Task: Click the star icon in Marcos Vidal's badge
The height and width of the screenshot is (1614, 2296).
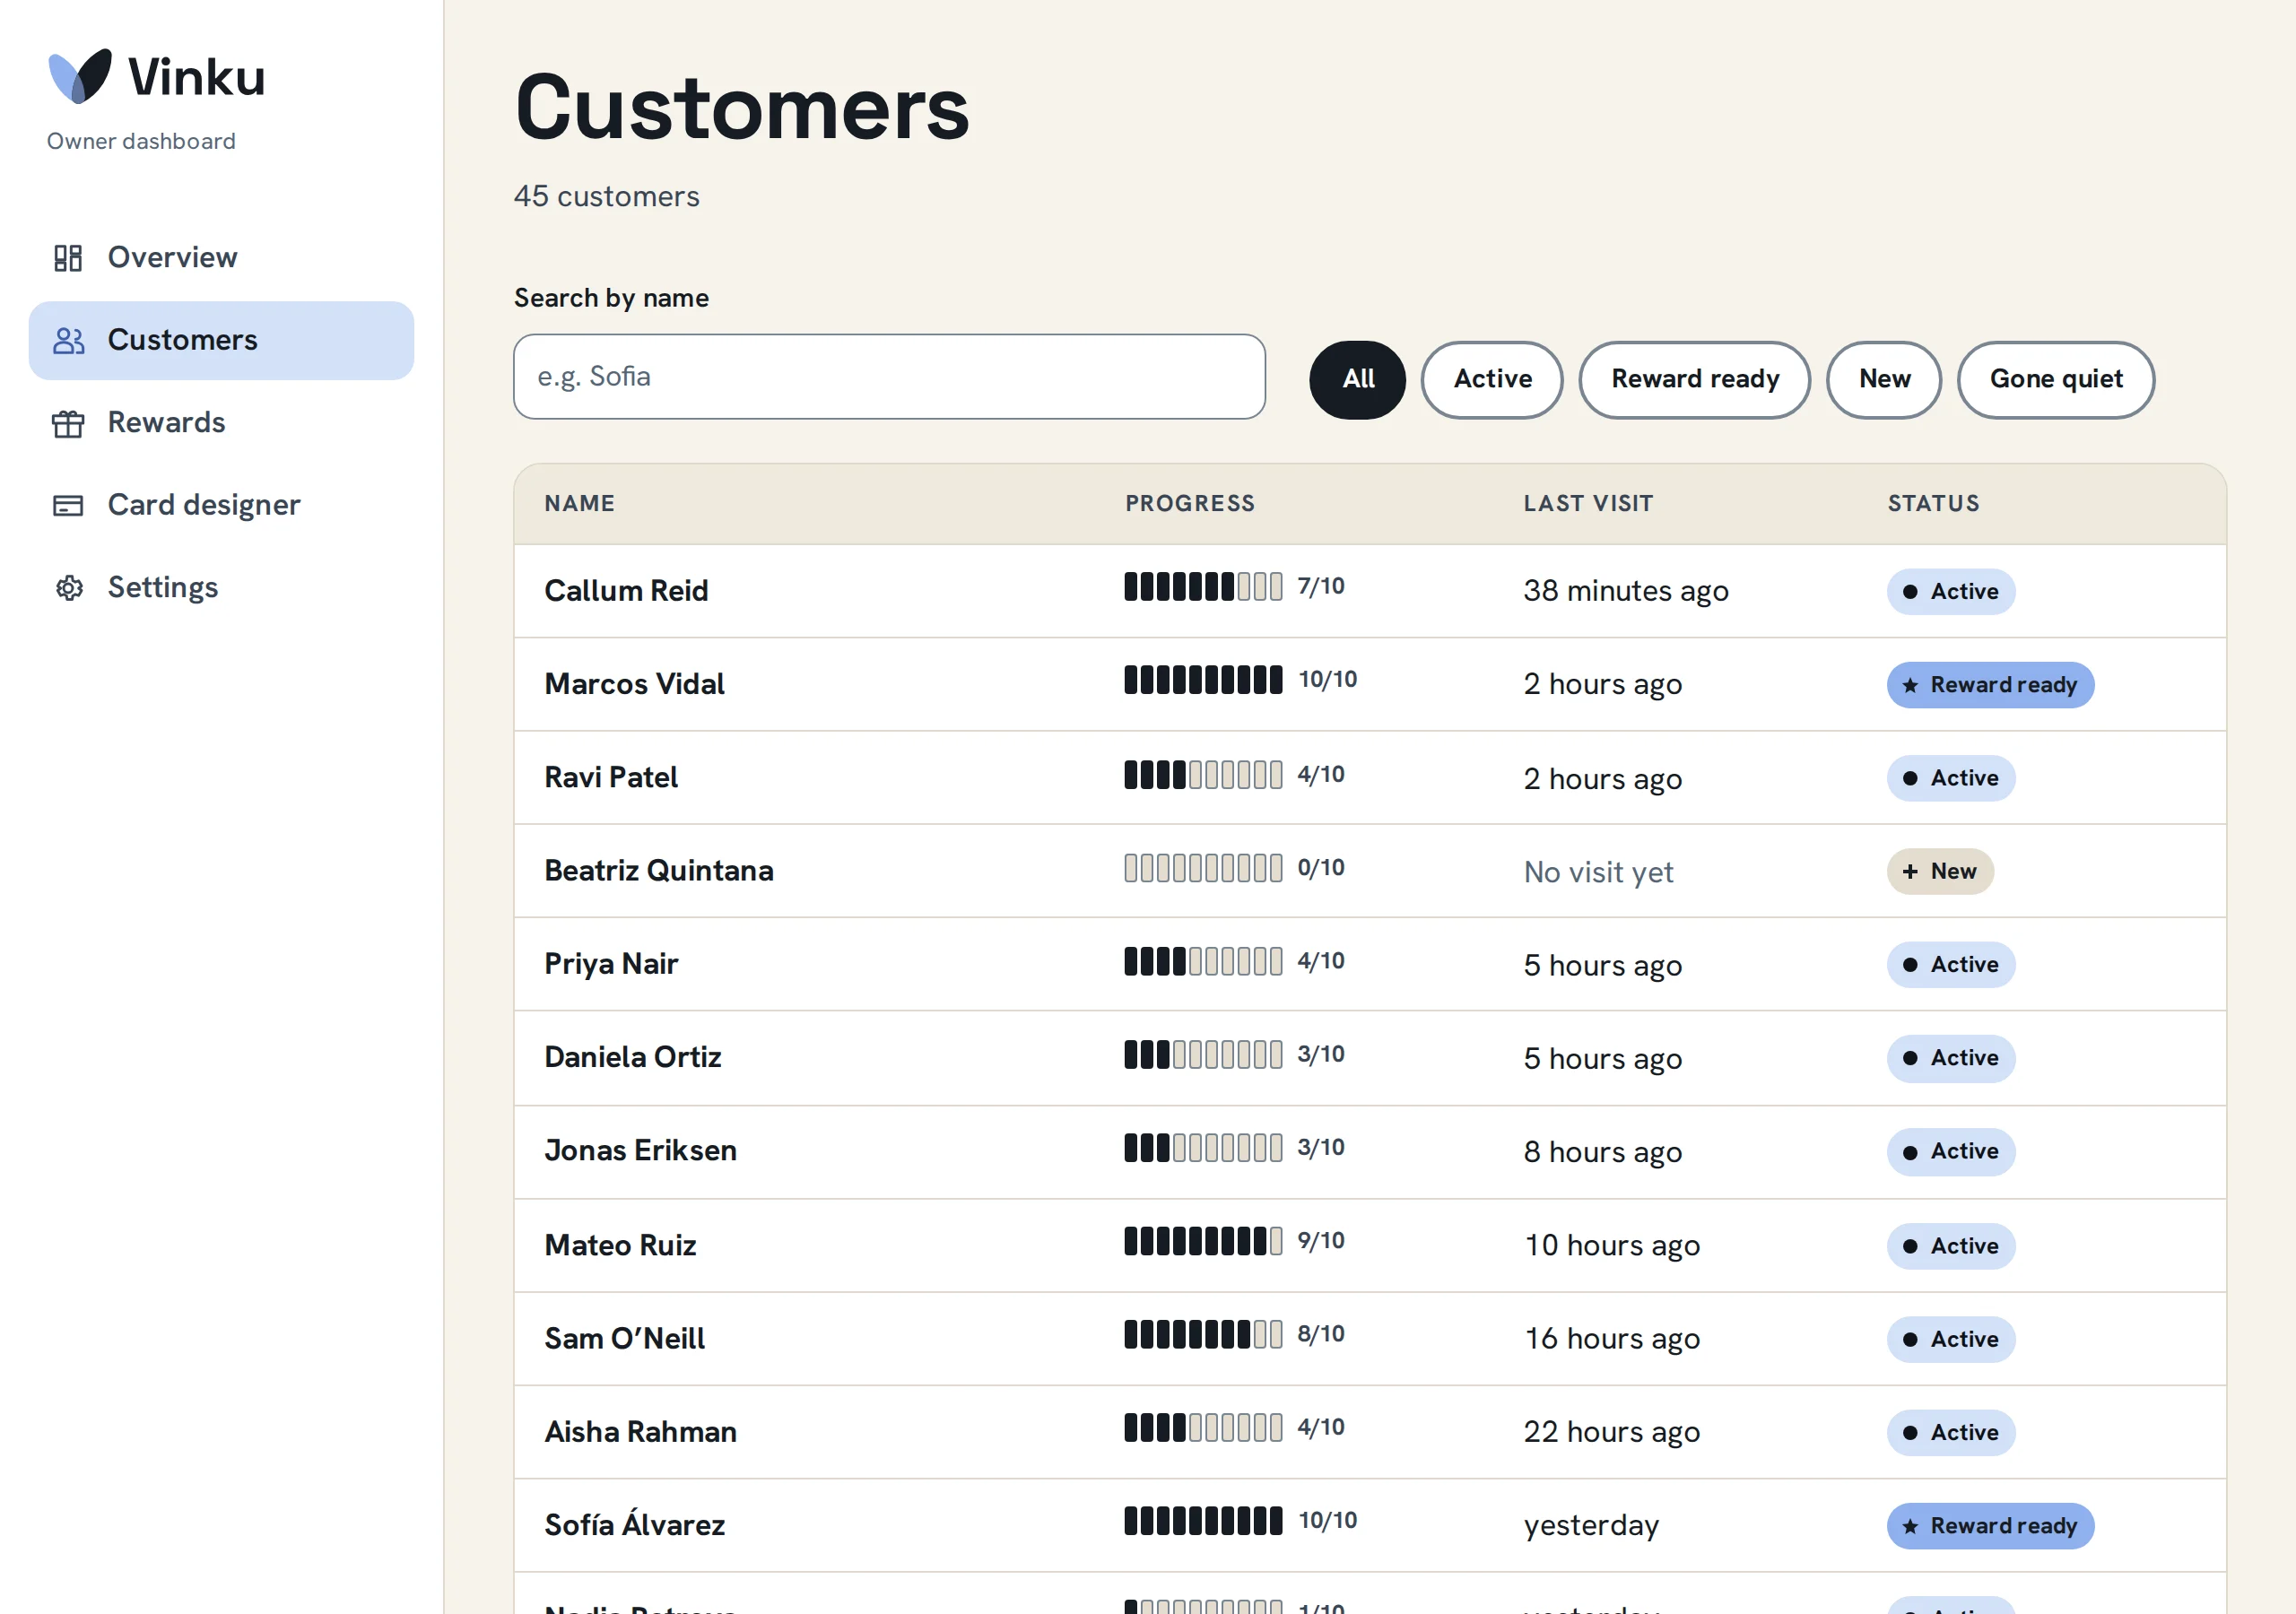Action: (1910, 685)
